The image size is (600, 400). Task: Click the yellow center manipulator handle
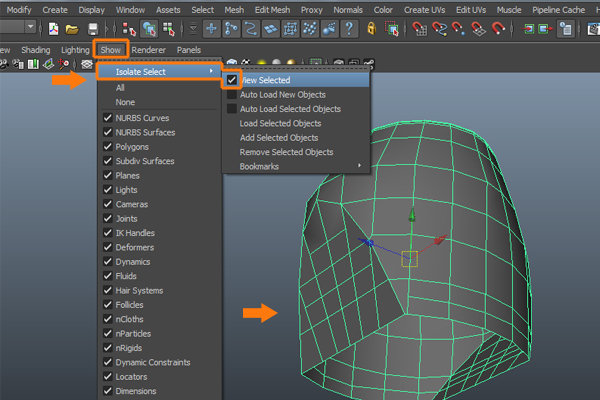[x=408, y=258]
